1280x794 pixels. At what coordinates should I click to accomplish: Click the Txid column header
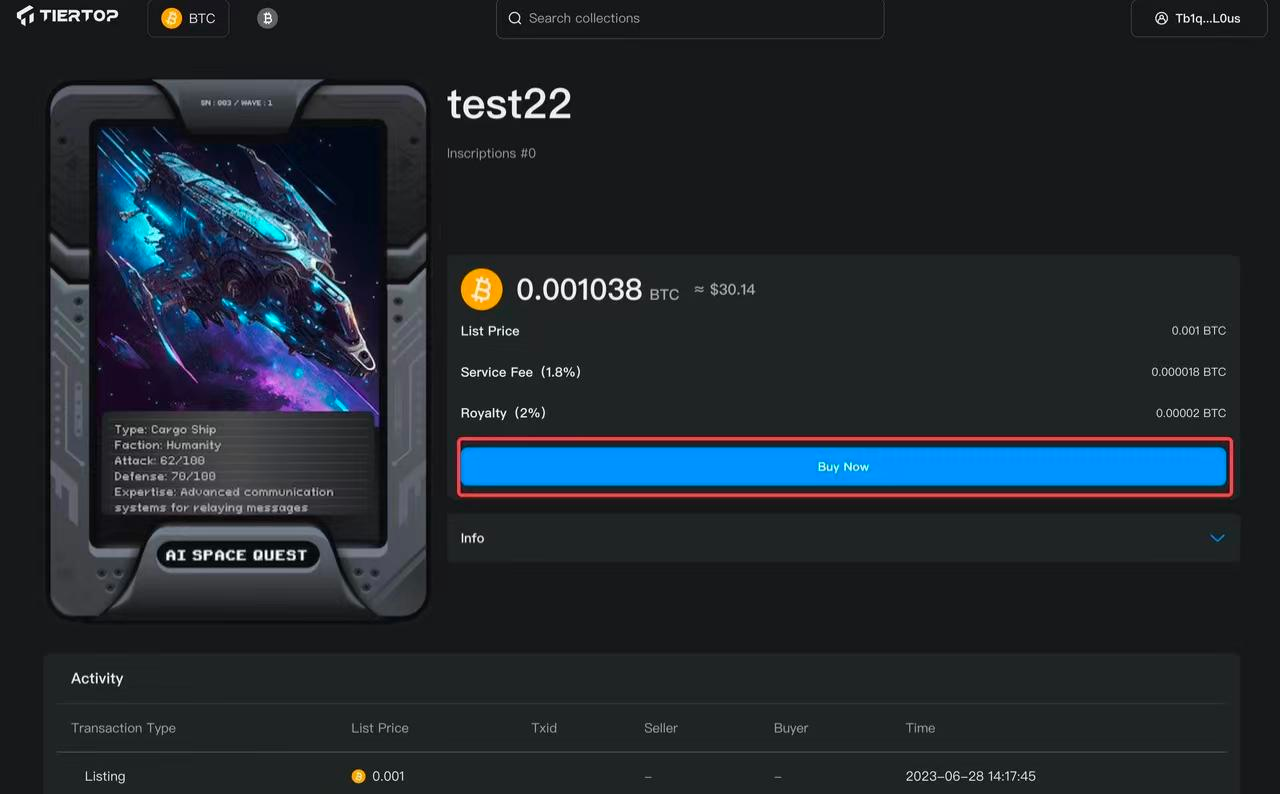(x=544, y=728)
